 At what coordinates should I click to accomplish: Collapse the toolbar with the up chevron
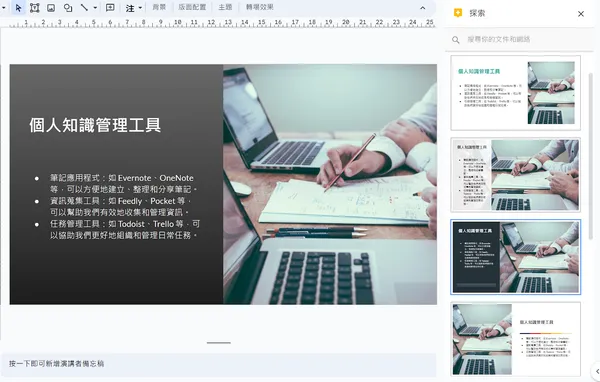(422, 8)
